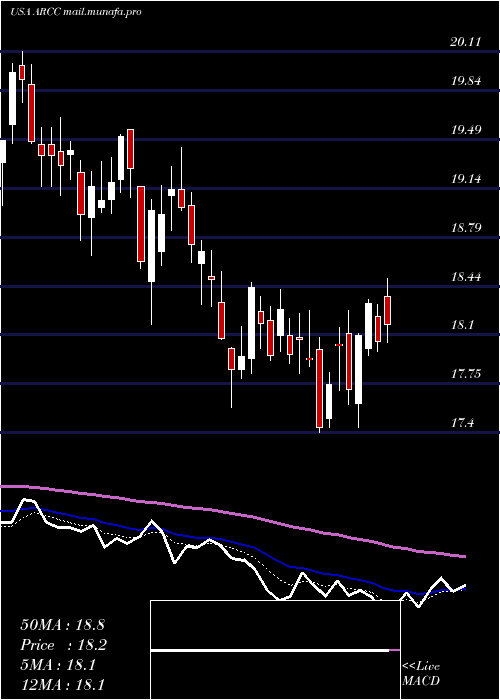Image resolution: width=500 pixels, height=700 pixels.
Task: Click the 19.49 price axis label
Action: pyautogui.click(x=467, y=130)
